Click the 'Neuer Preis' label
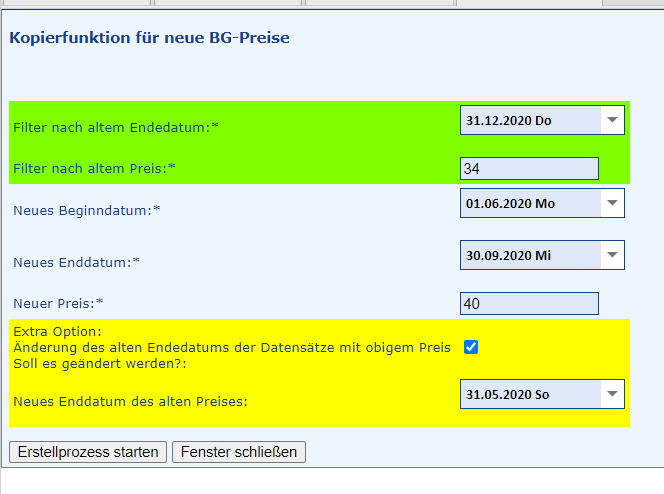This screenshot has height=494, width=664. coord(58,303)
